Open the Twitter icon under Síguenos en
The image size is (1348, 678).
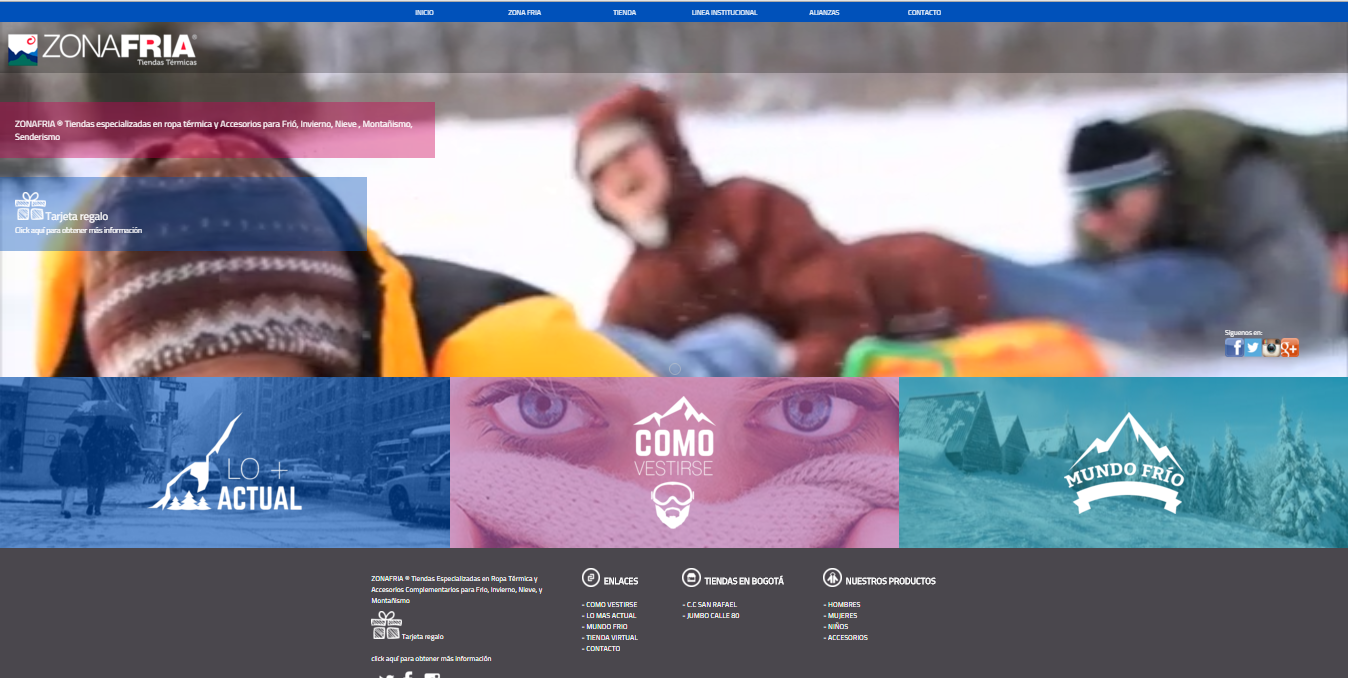(1252, 348)
